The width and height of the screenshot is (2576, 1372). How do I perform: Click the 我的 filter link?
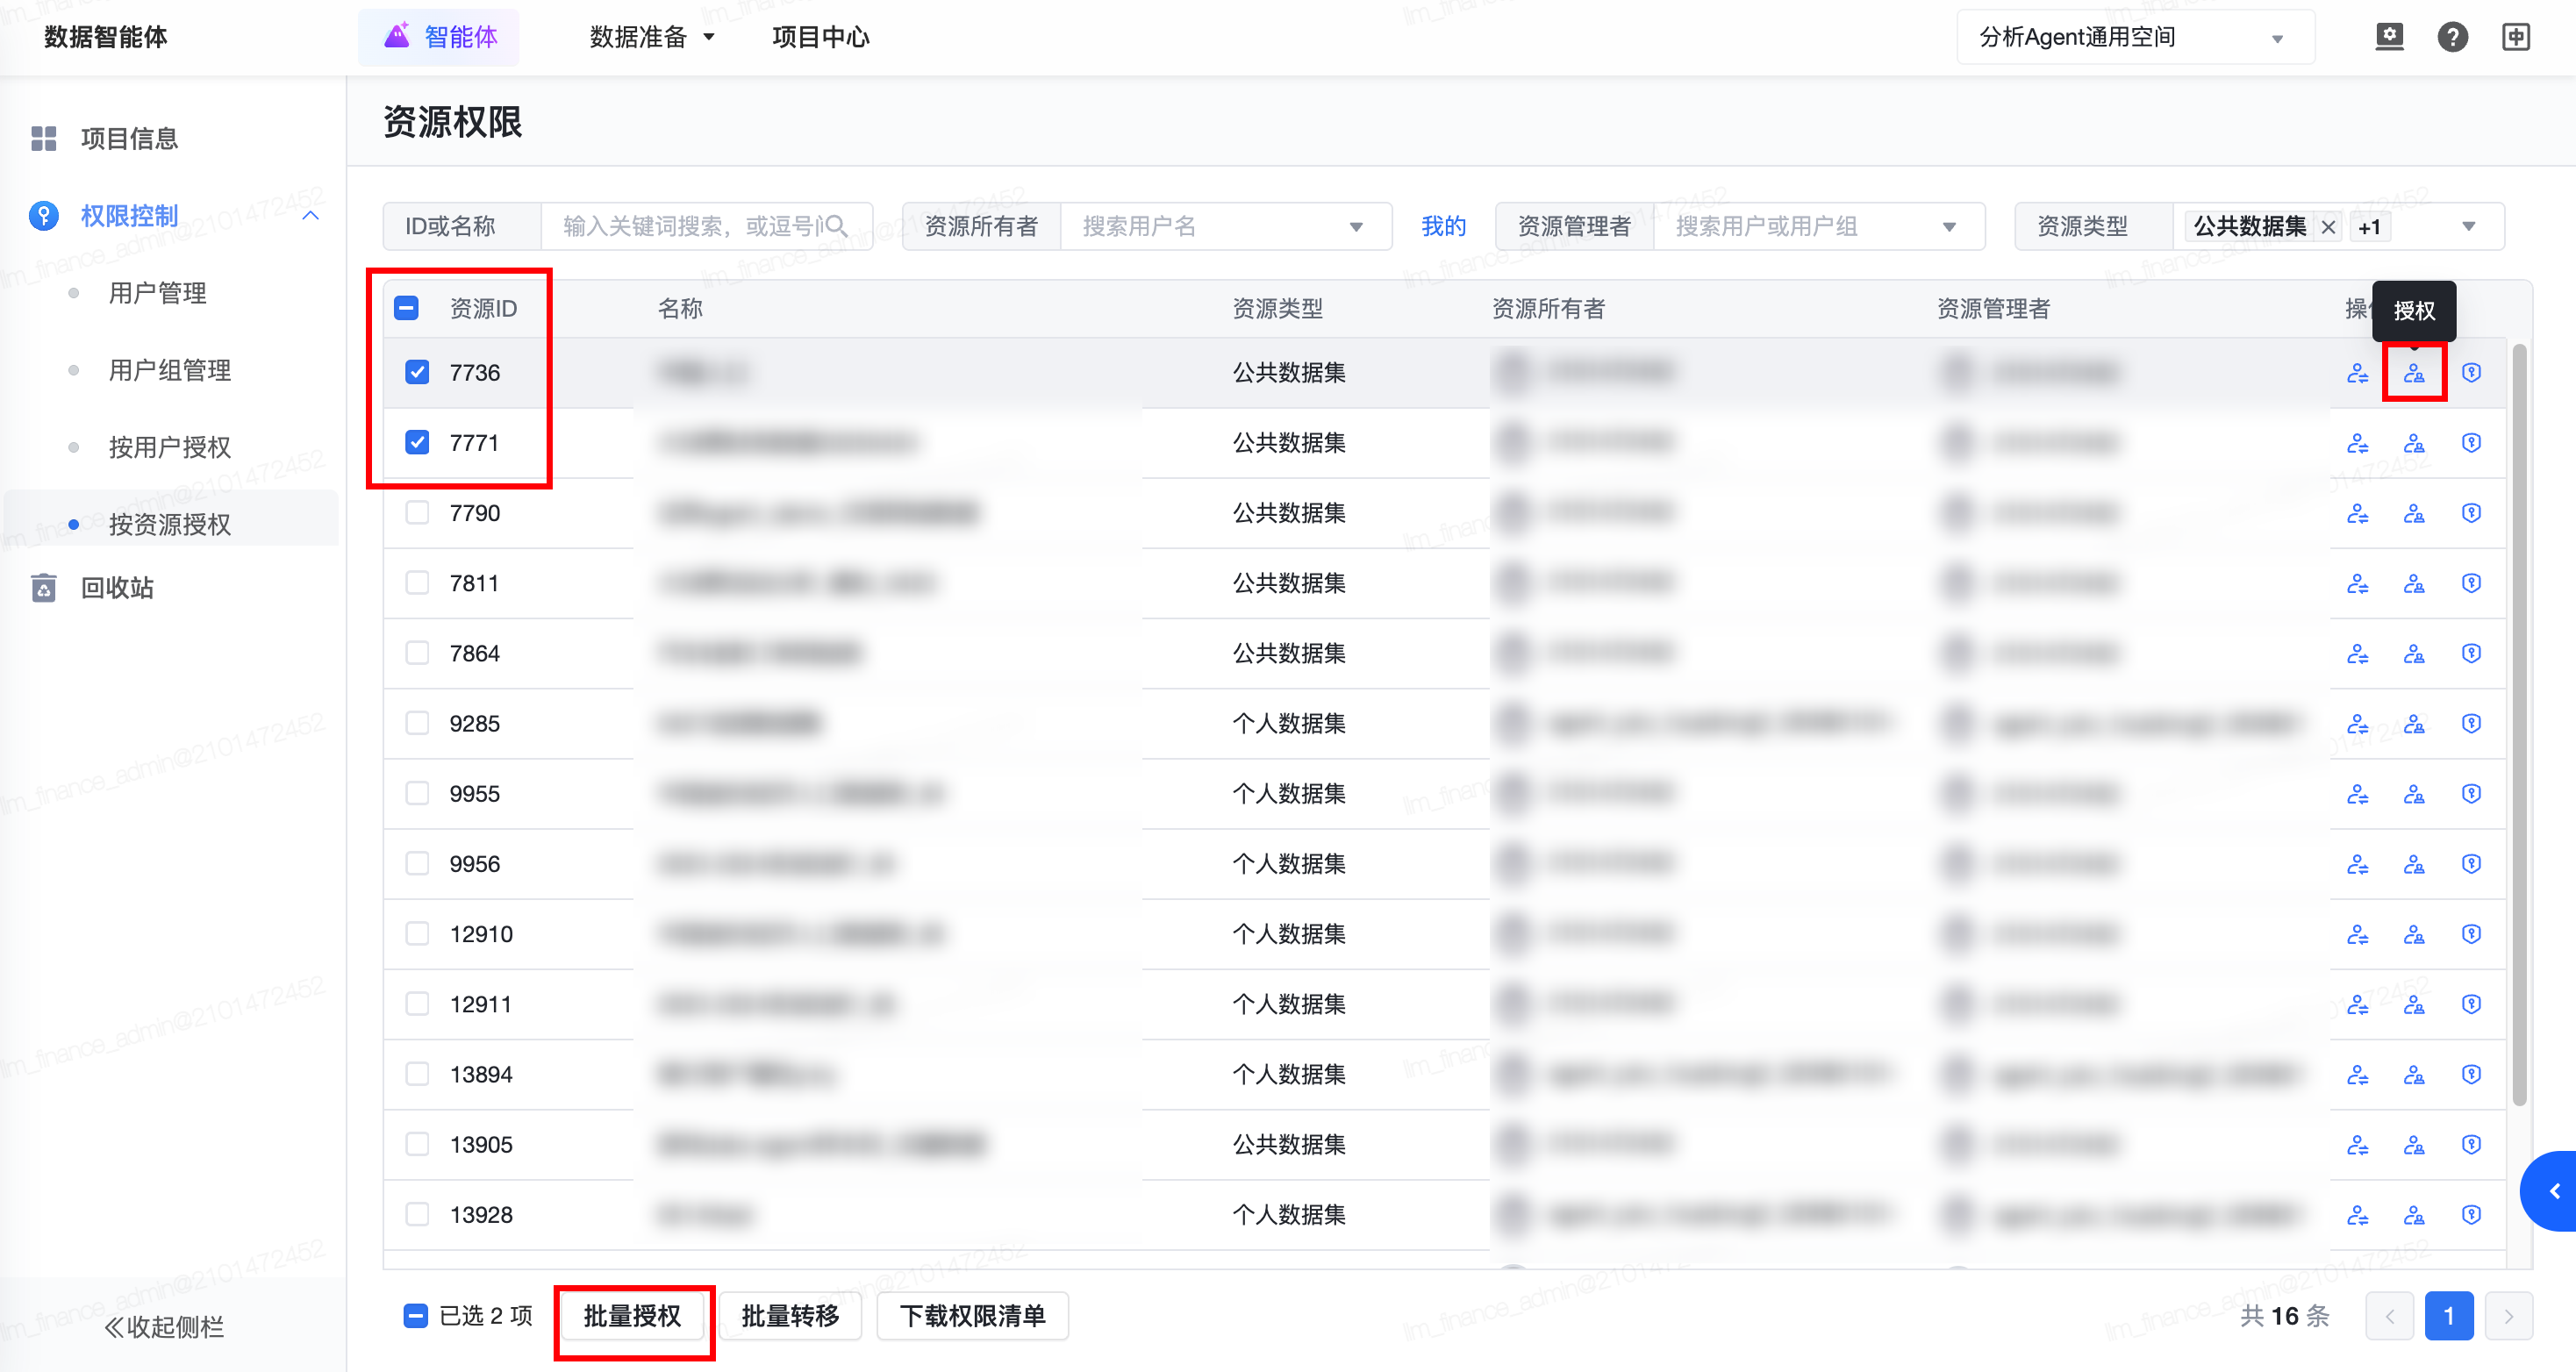[x=1443, y=226]
